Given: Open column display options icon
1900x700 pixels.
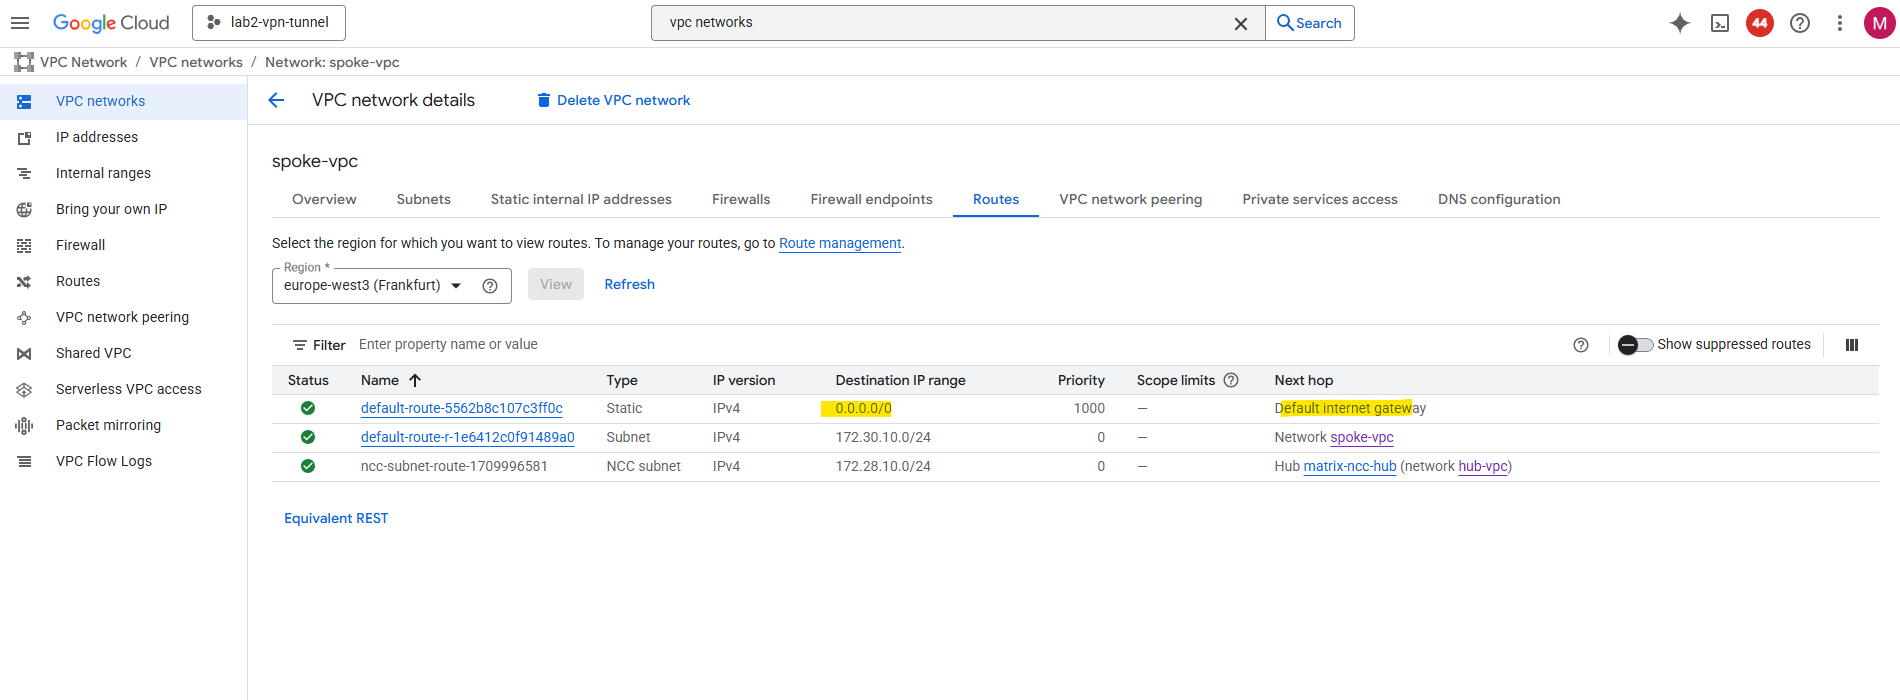Looking at the screenshot, I should pos(1852,345).
